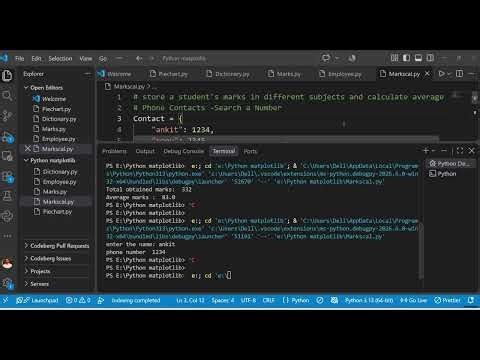Screen dimensions: 480x360
Task: Switch to the Debug Console tab
Action: [183, 151]
